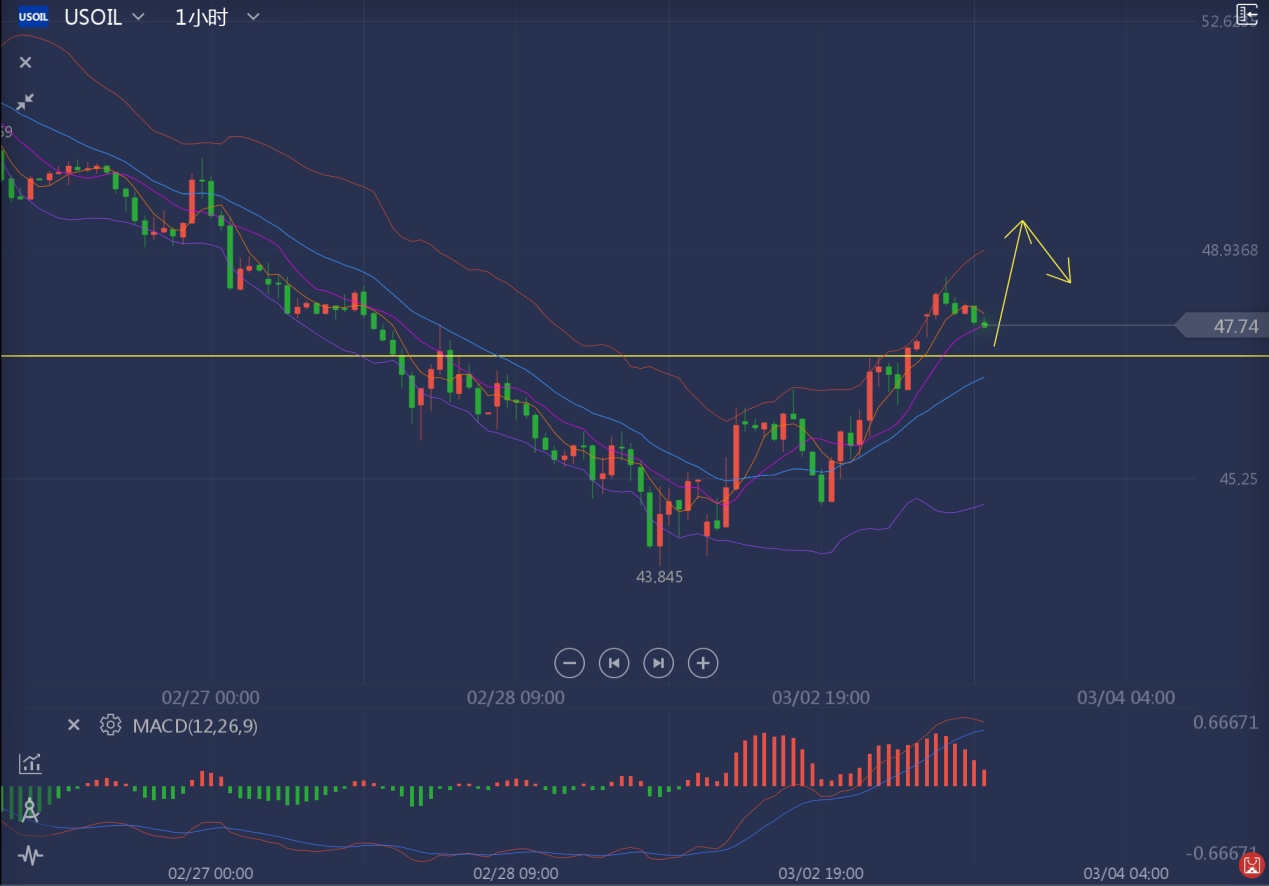Click the red shopping bag icon
Image resolution: width=1269 pixels, height=886 pixels.
coord(1249,863)
